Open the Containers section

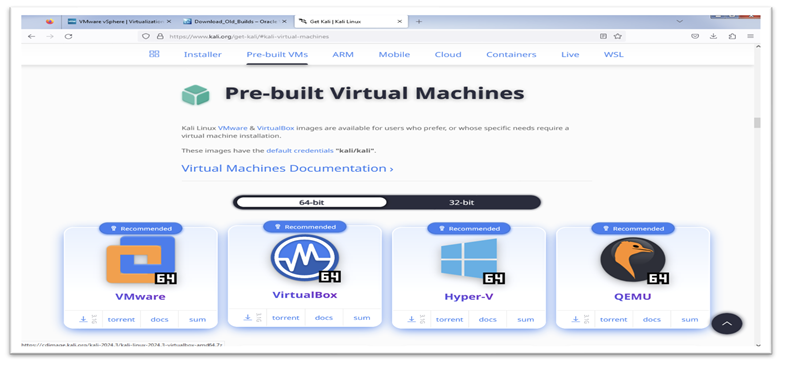511,54
